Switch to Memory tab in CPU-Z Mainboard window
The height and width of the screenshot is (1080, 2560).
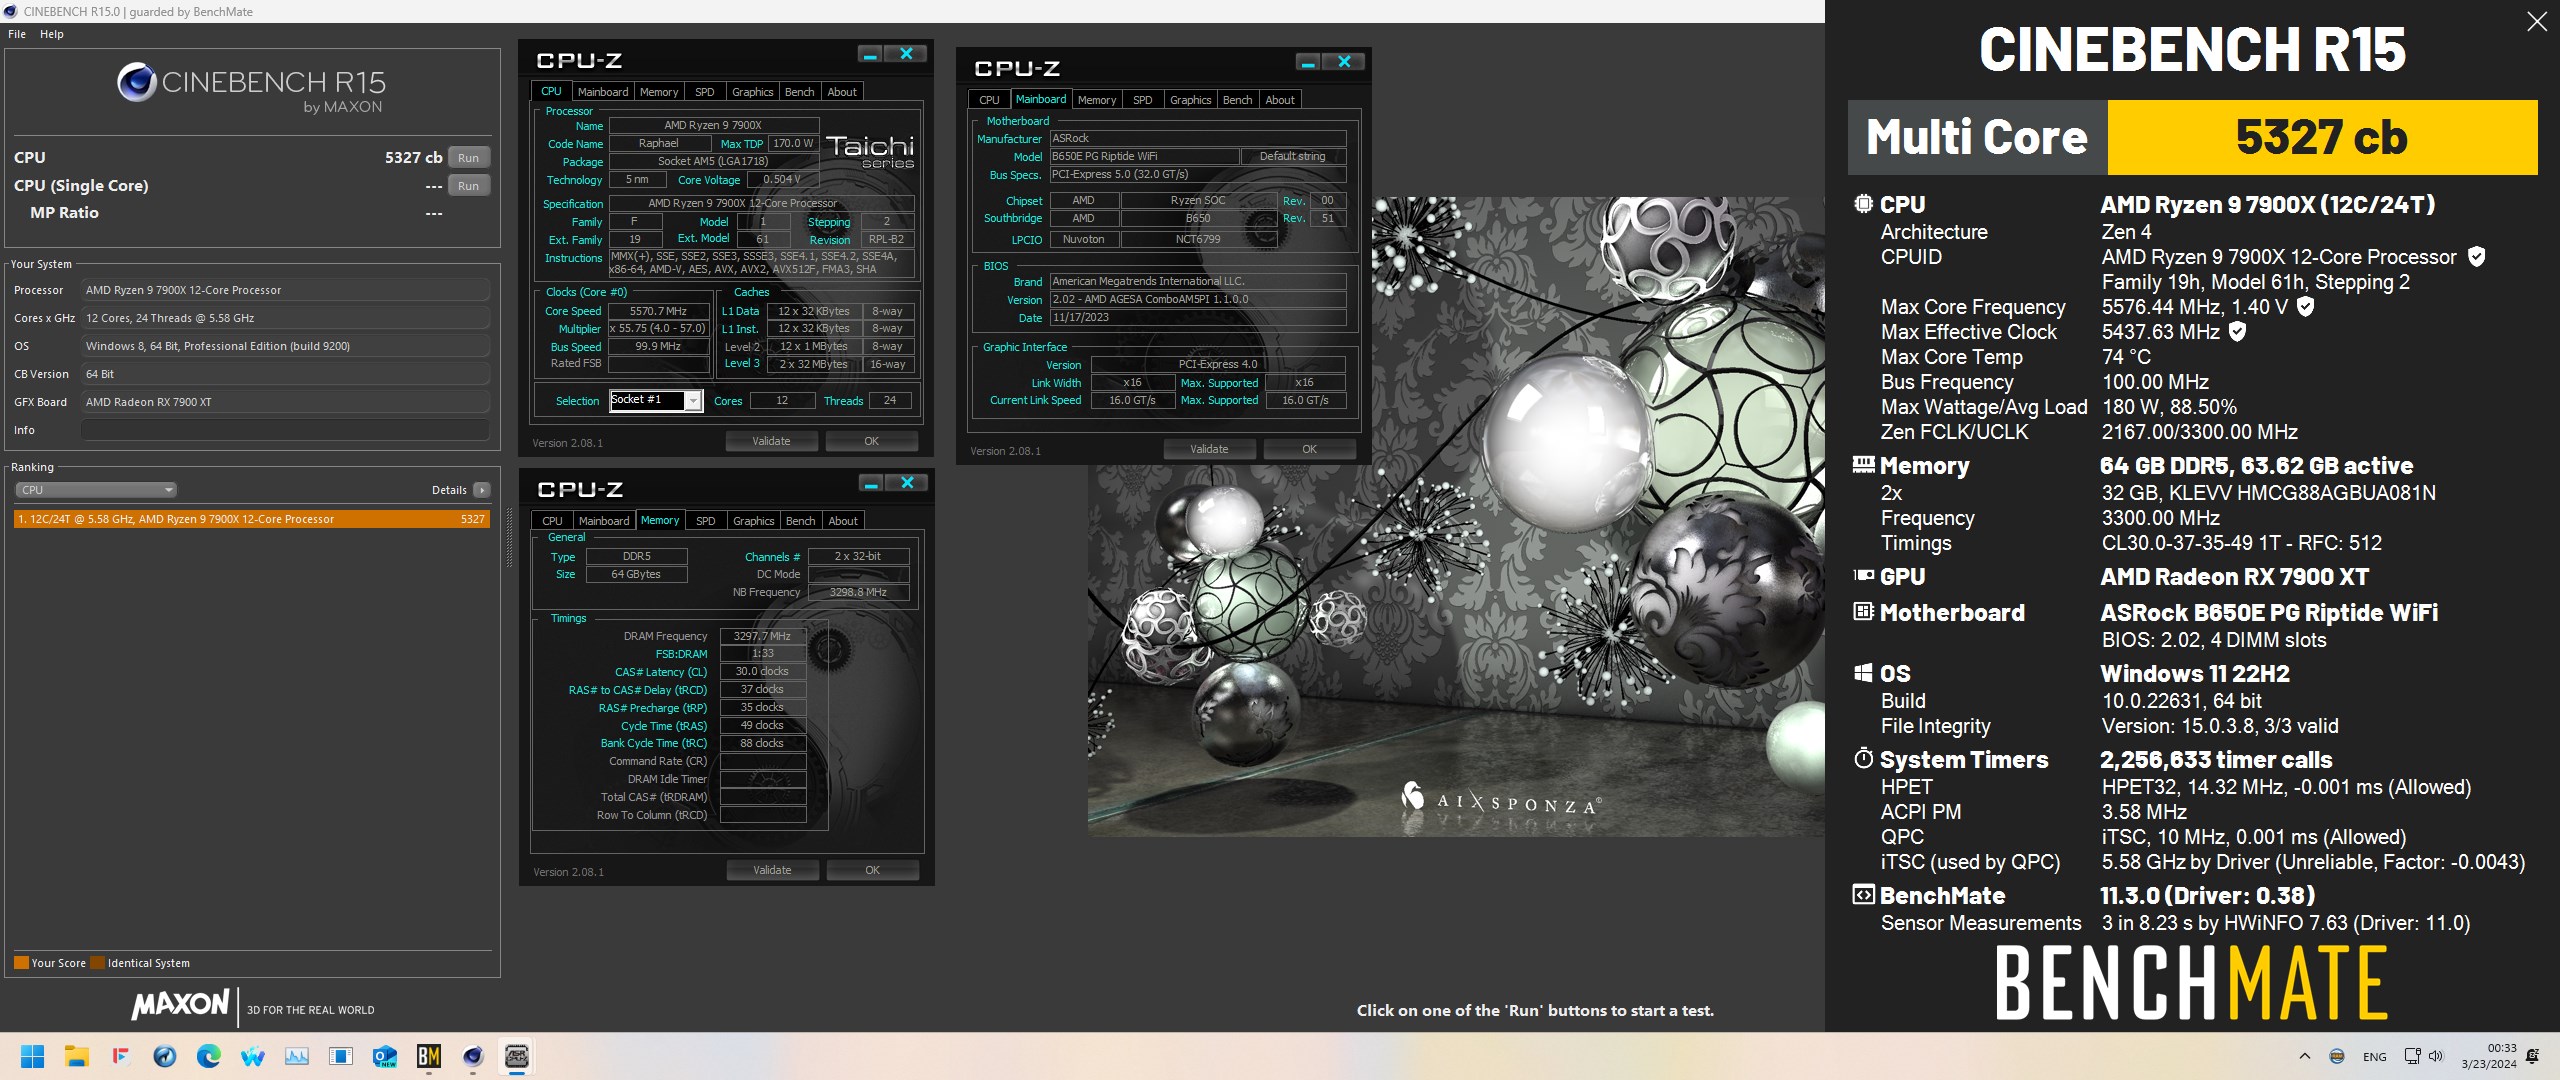[x=1097, y=100]
